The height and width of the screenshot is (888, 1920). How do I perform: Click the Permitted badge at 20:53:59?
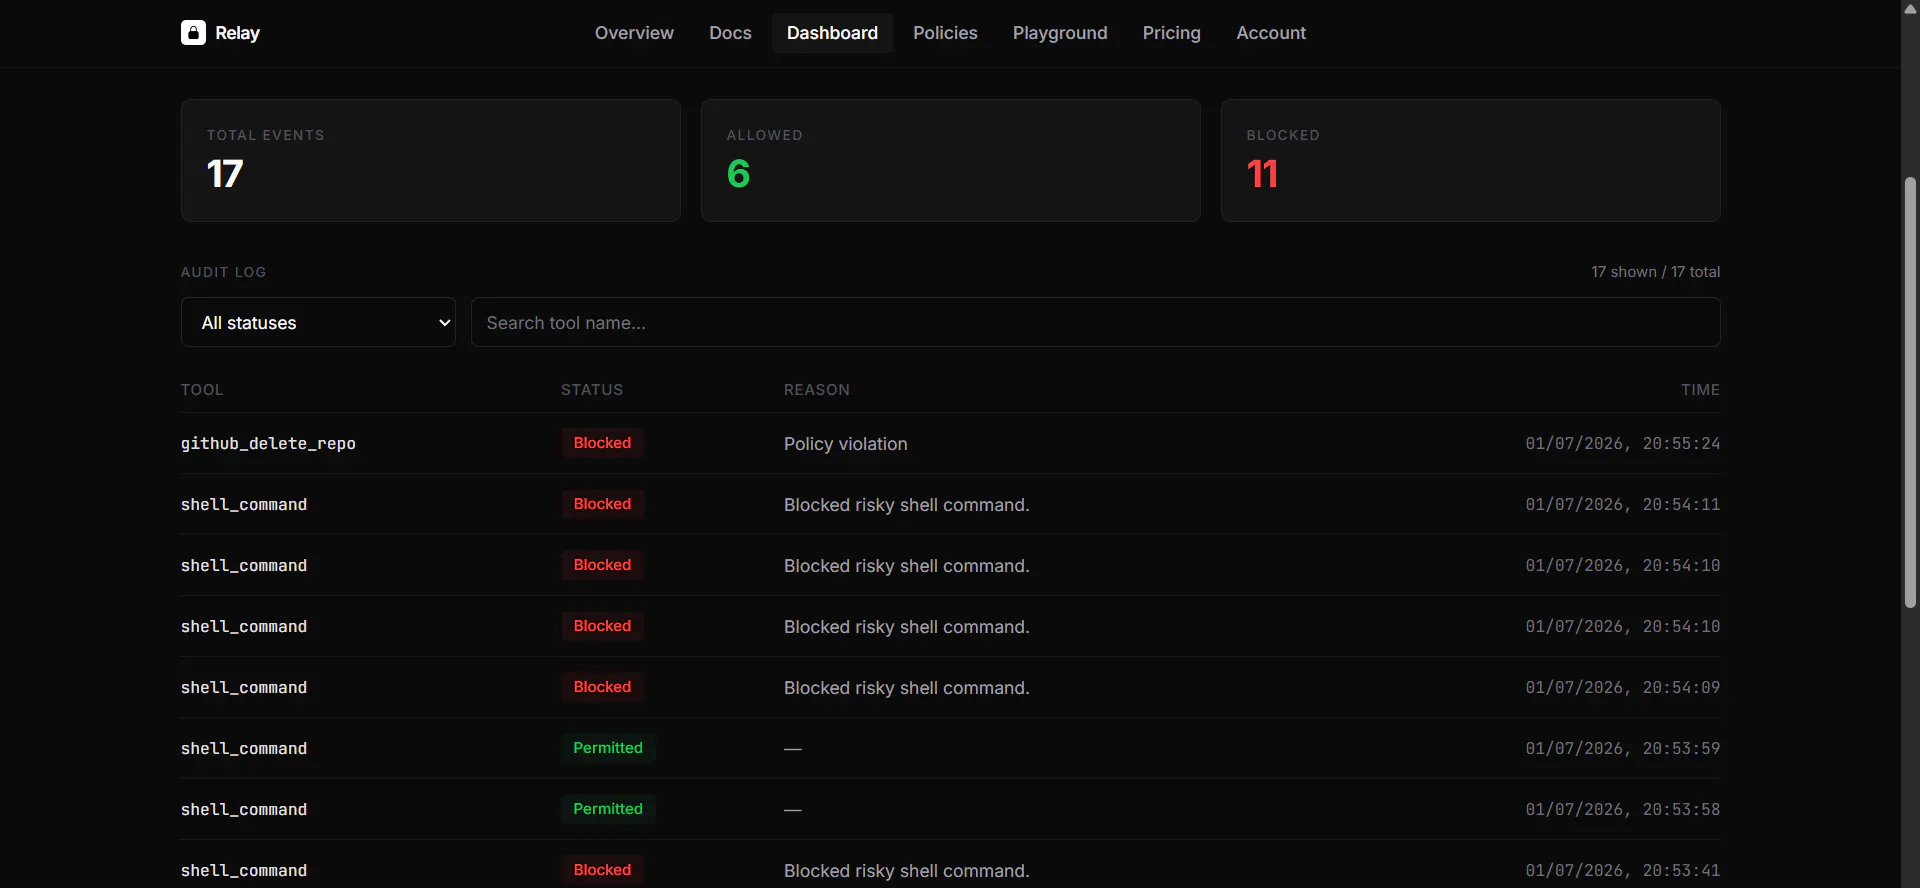pos(608,748)
